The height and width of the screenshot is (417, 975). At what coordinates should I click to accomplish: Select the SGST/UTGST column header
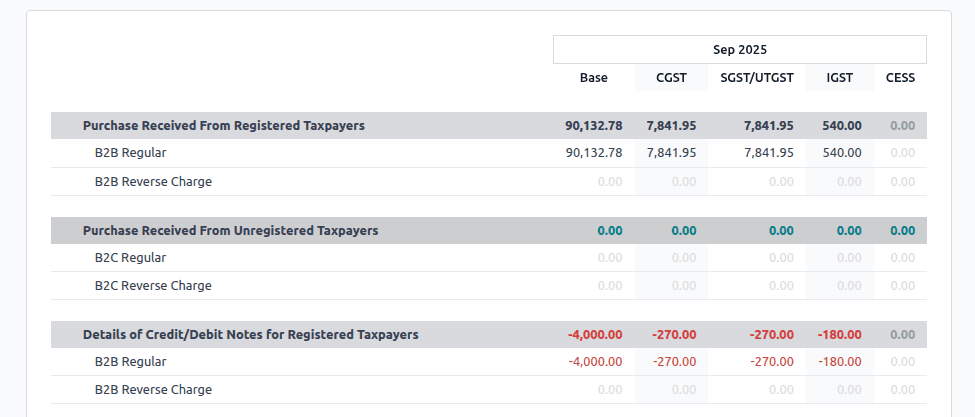[x=756, y=77]
